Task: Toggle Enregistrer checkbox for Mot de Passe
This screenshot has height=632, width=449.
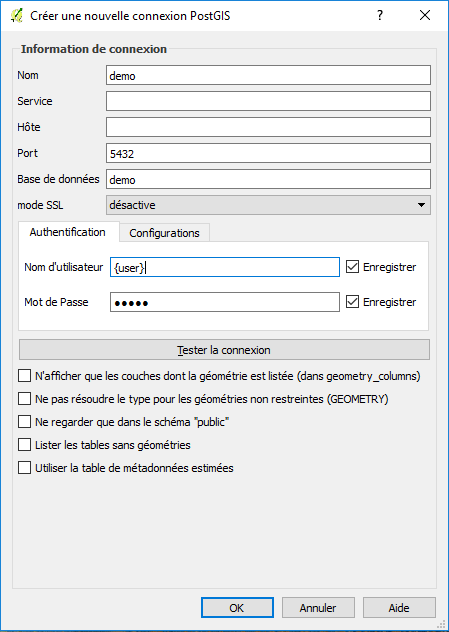Action: [x=352, y=302]
